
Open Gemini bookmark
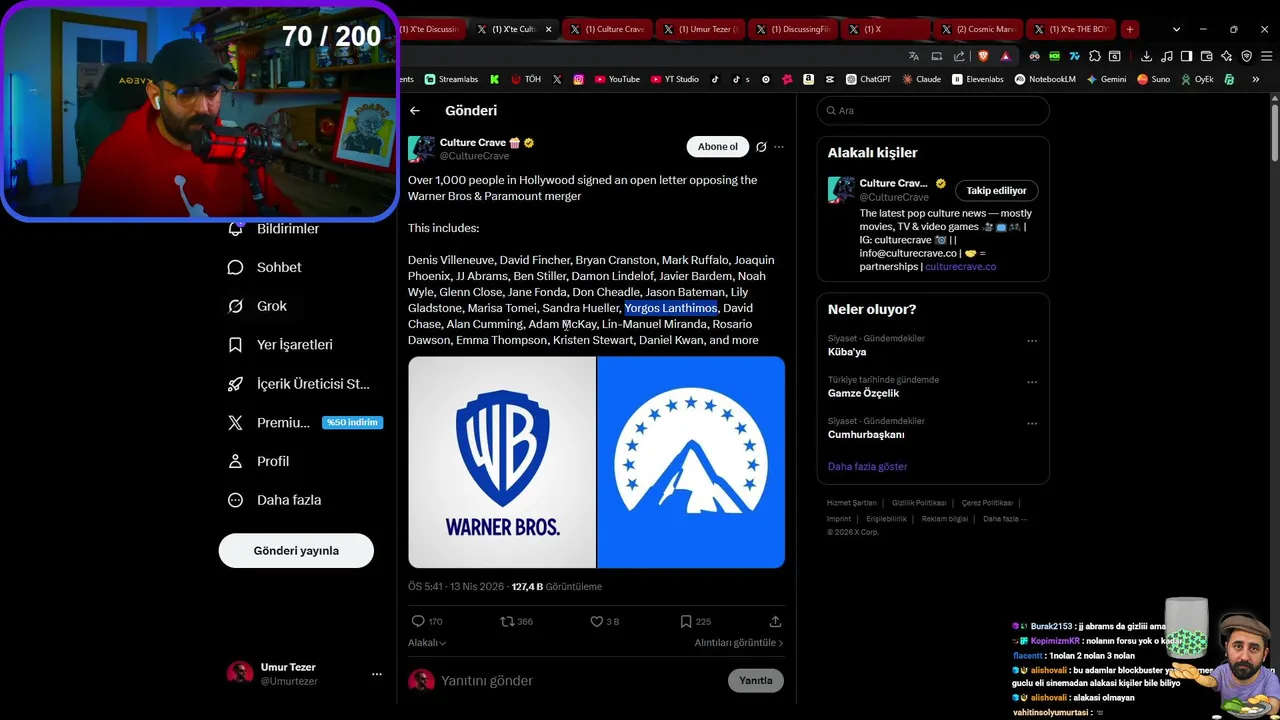pyautogui.click(x=1106, y=79)
